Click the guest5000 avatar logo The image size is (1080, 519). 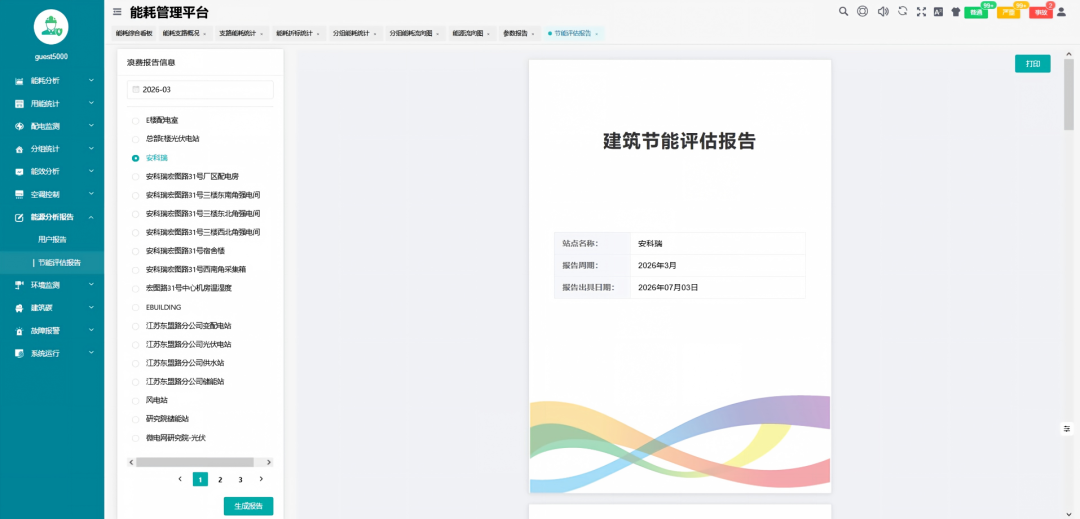[52, 26]
